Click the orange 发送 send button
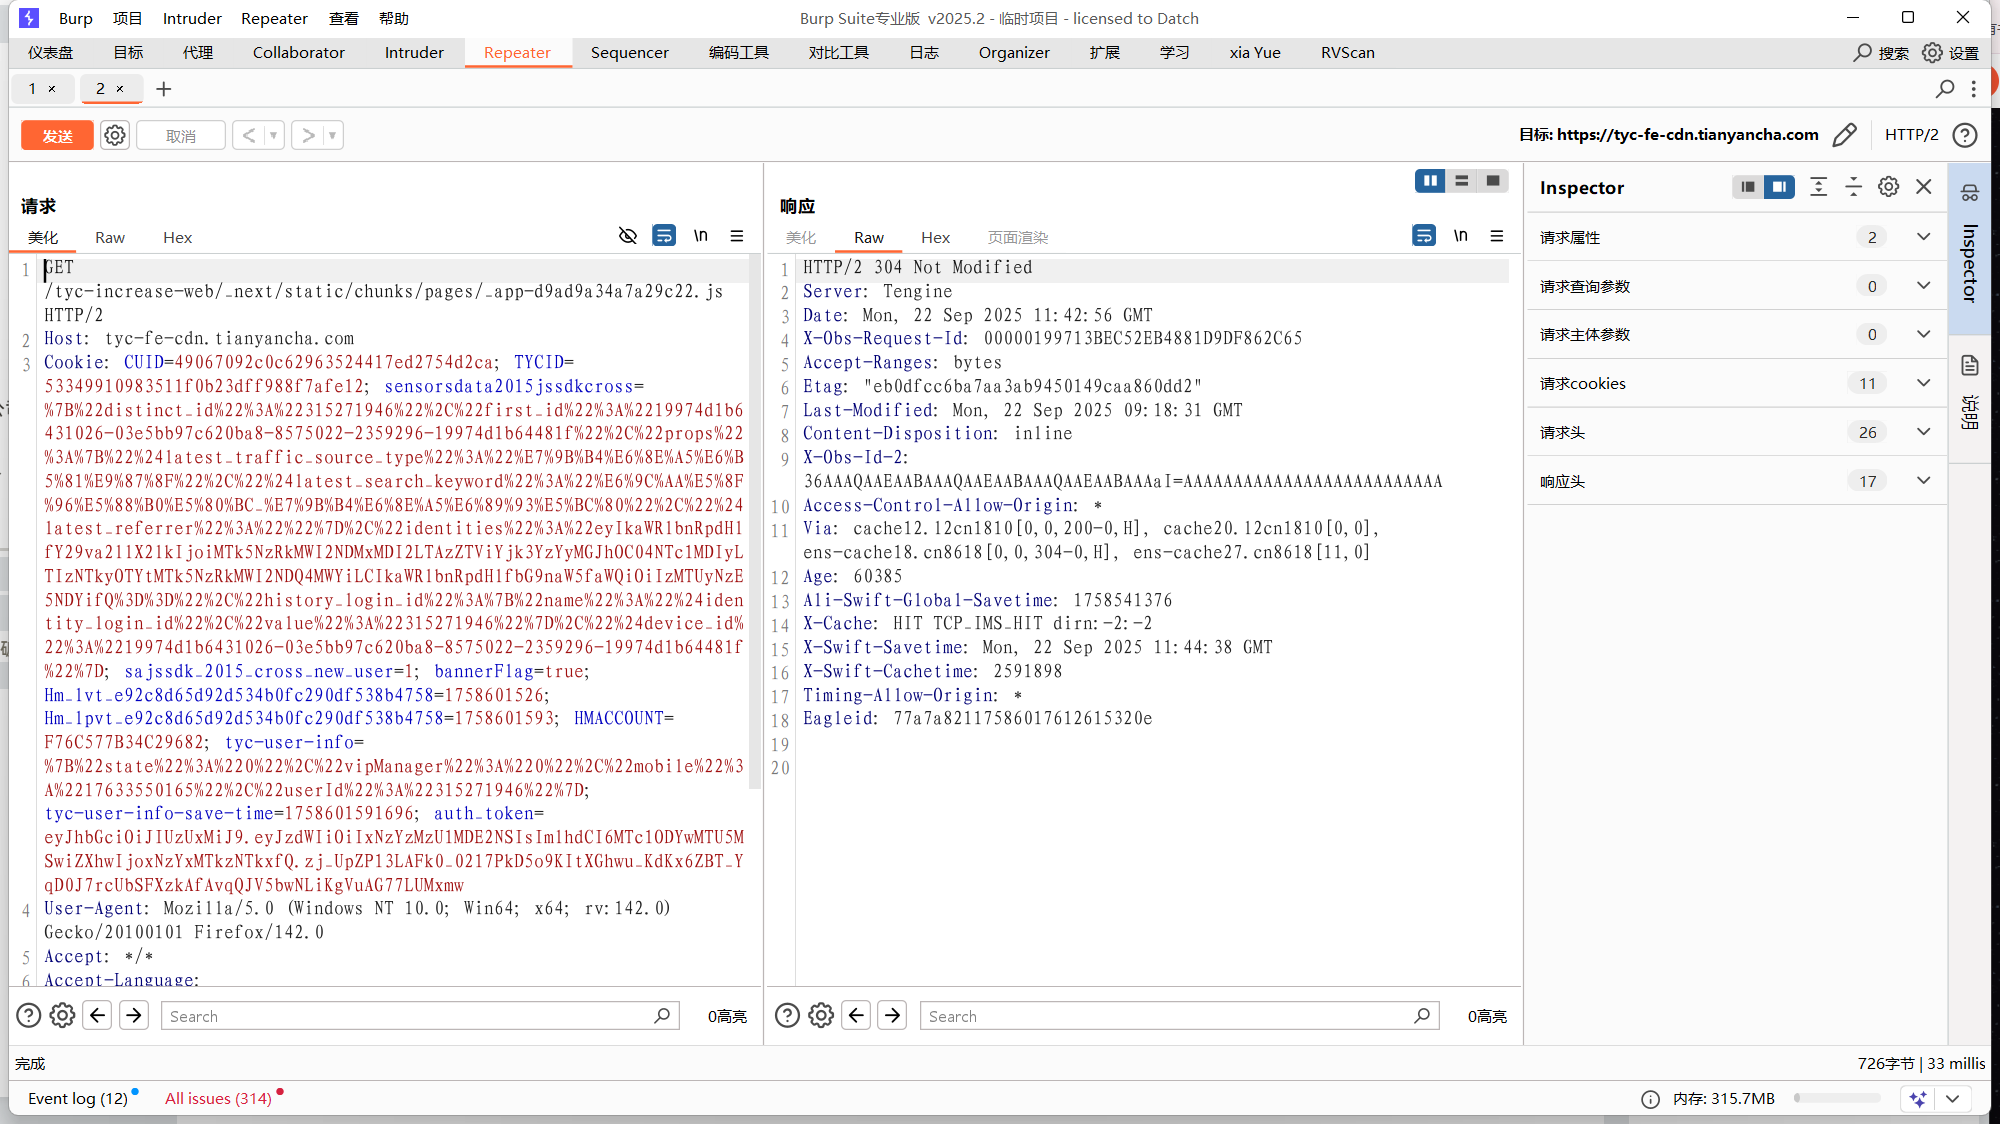This screenshot has height=1124, width=2000. coord(57,135)
